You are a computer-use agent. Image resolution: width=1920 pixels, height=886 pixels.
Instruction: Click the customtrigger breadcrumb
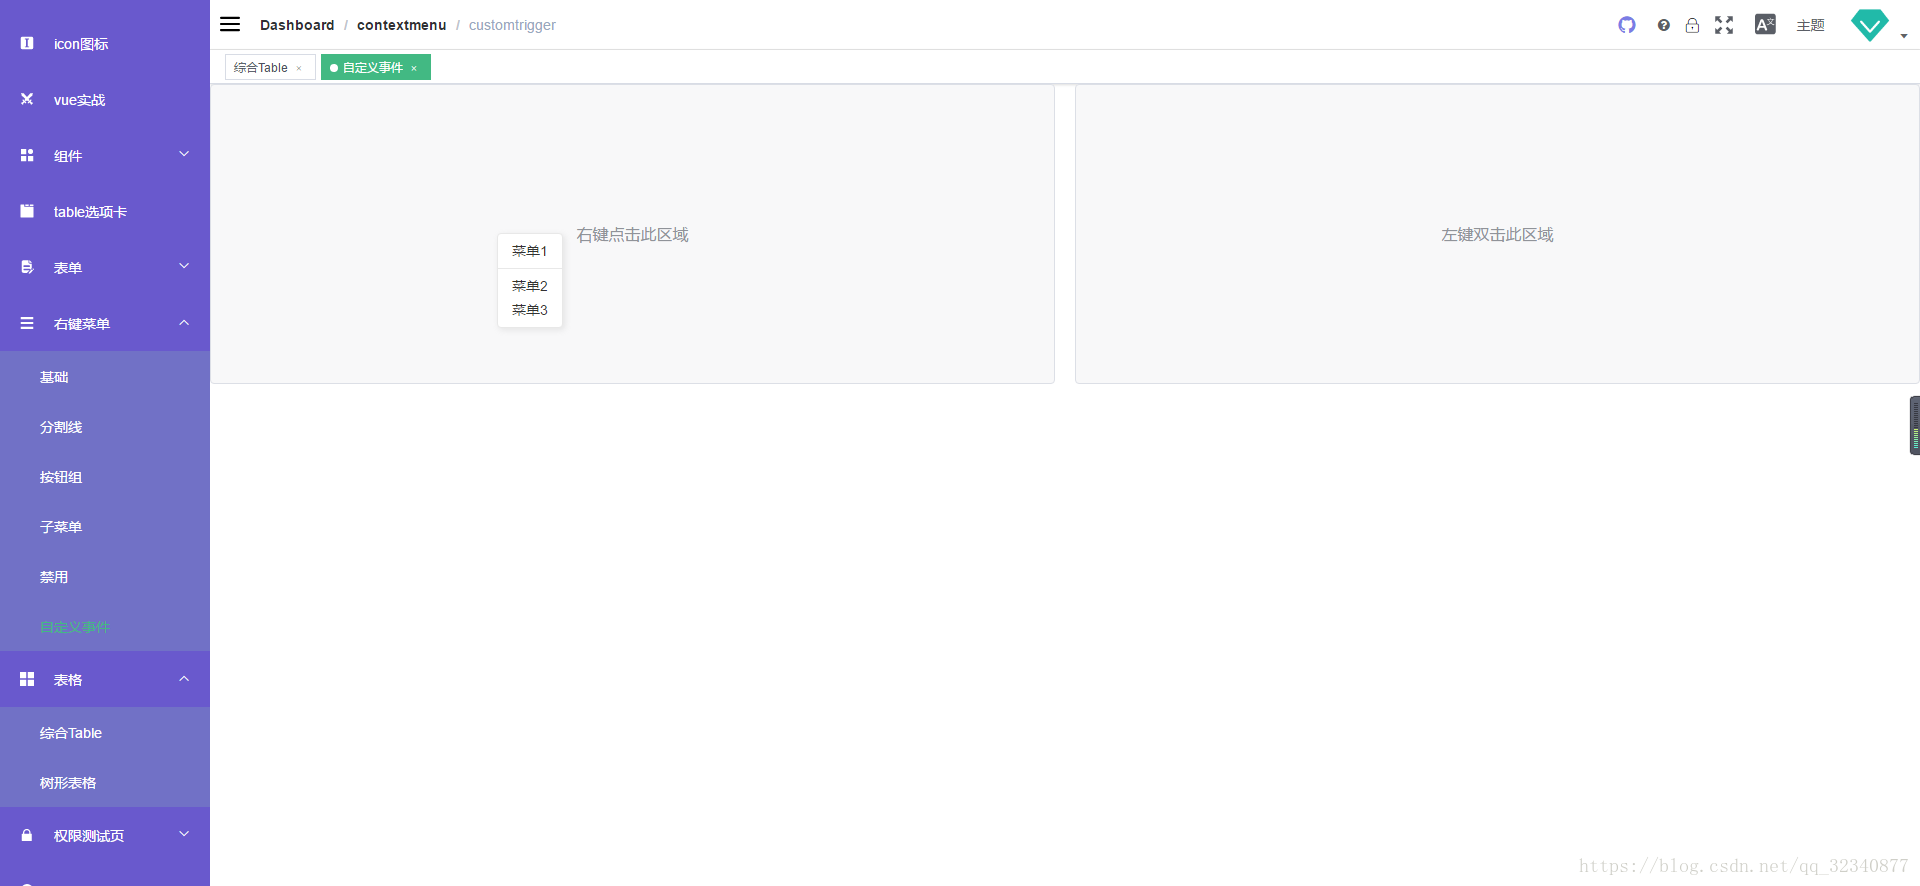click(512, 25)
